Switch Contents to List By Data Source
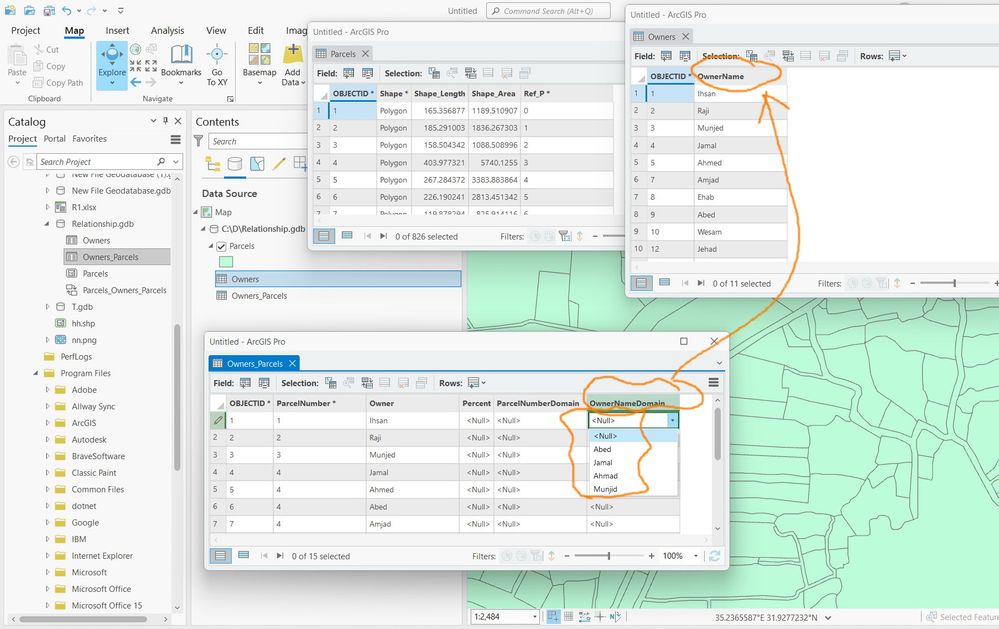The image size is (999, 629). click(234, 164)
